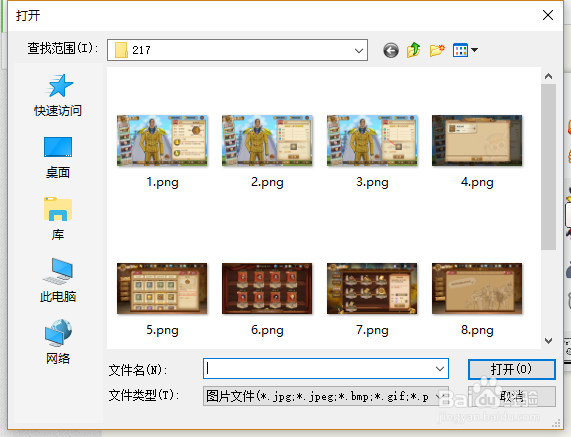This screenshot has height=437, width=571.
Task: Expand the 217 folder location dropdown
Action: pos(359,50)
